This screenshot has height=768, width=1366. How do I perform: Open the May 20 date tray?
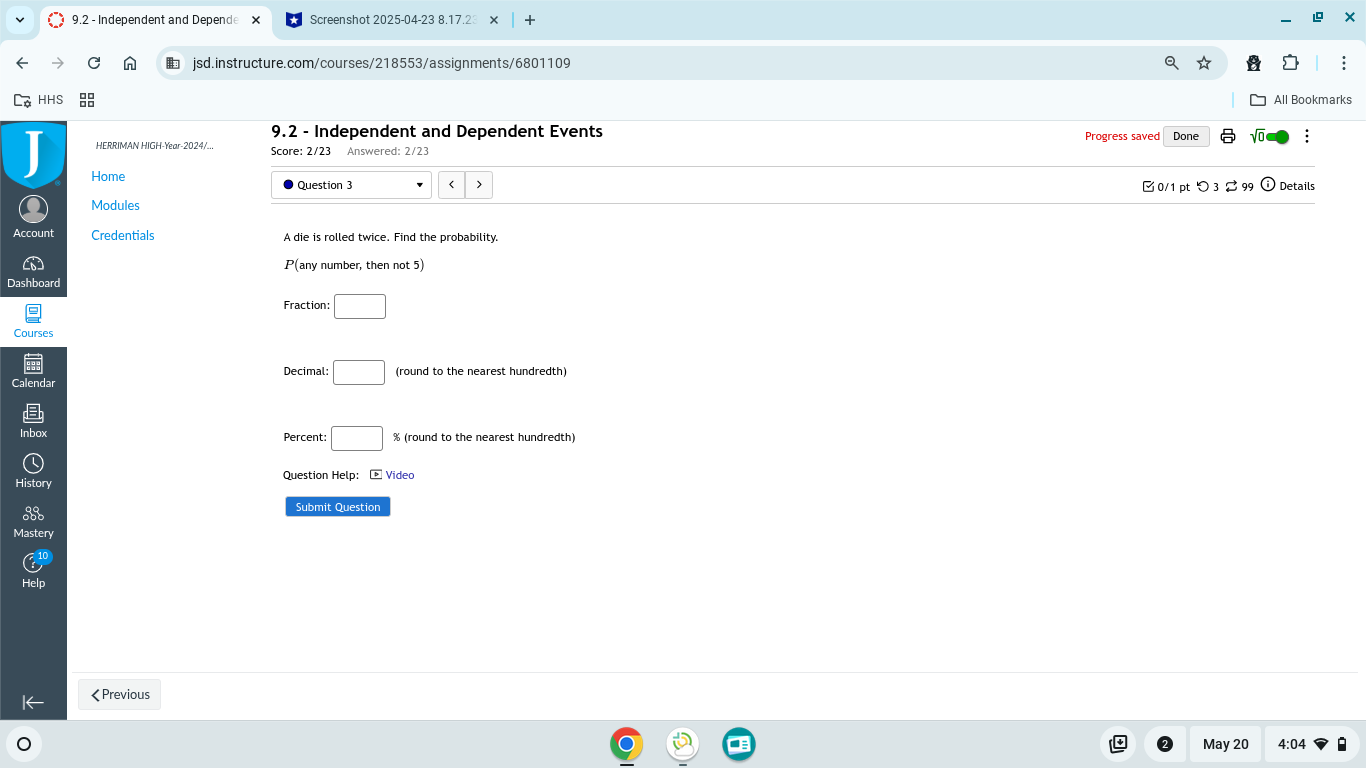pos(1226,744)
